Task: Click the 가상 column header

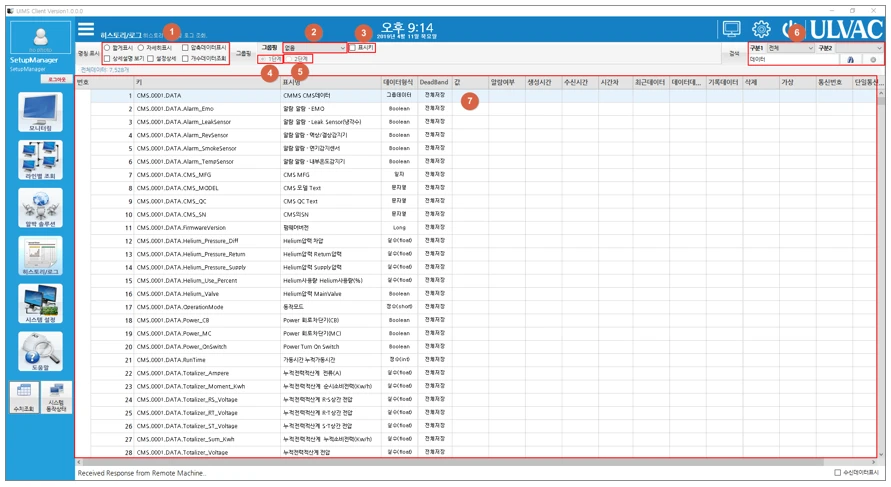Action: pyautogui.click(x=797, y=83)
